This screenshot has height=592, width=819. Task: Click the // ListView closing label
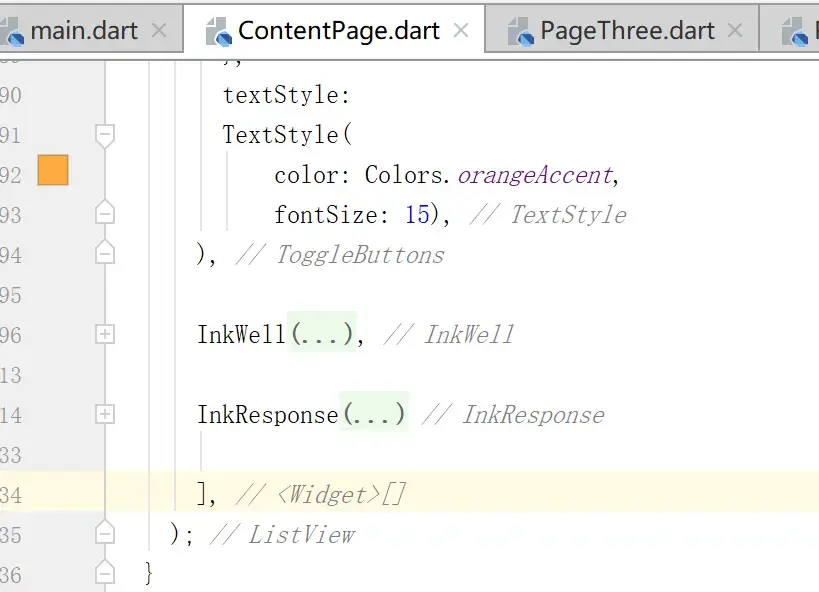click(283, 535)
